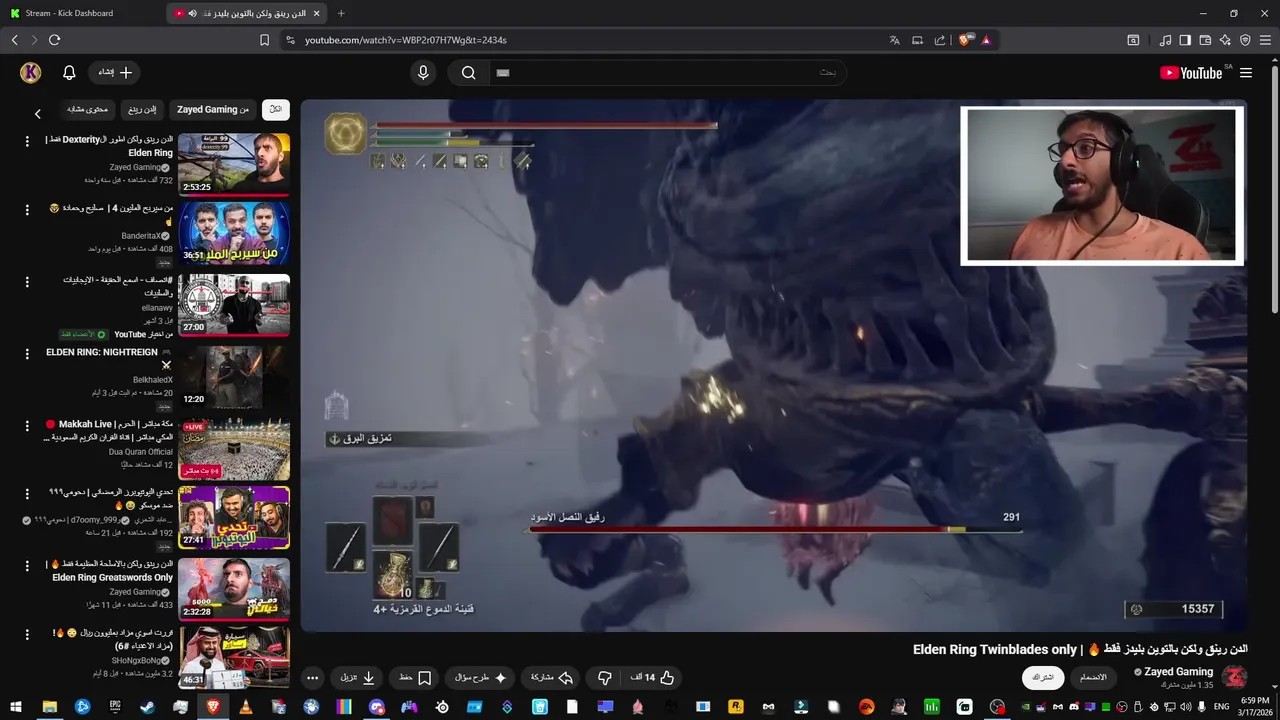Image resolution: width=1280 pixels, height=720 pixels.
Task: Click the download 'تنزيل' button
Action: [357, 678]
